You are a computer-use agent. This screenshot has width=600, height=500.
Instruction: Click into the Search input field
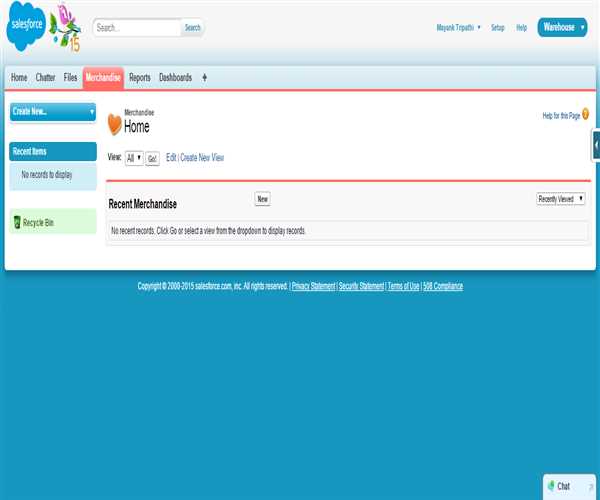[137, 28]
